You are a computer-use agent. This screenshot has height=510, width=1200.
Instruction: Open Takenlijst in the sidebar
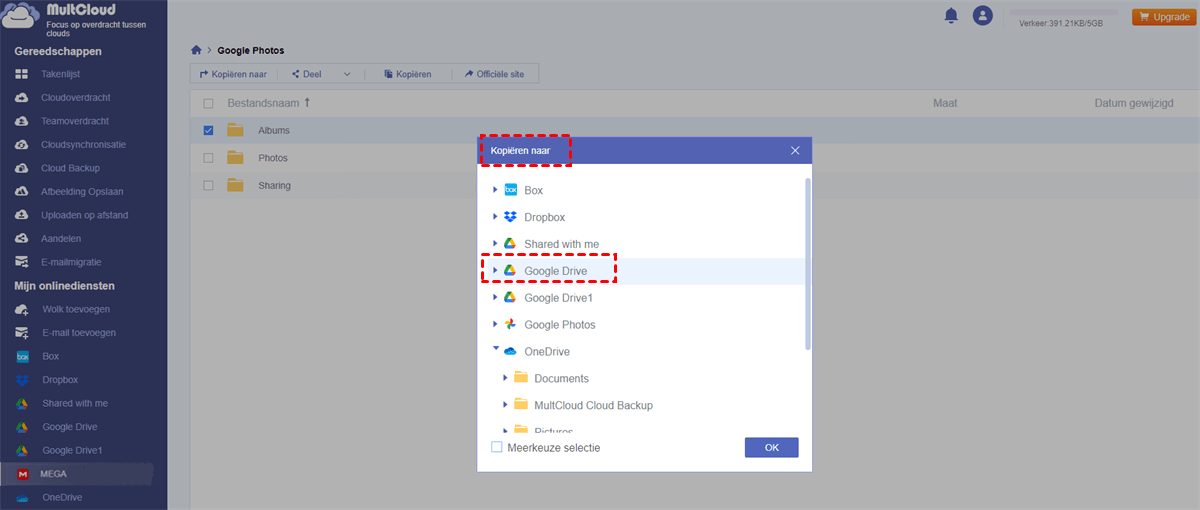pos(60,74)
